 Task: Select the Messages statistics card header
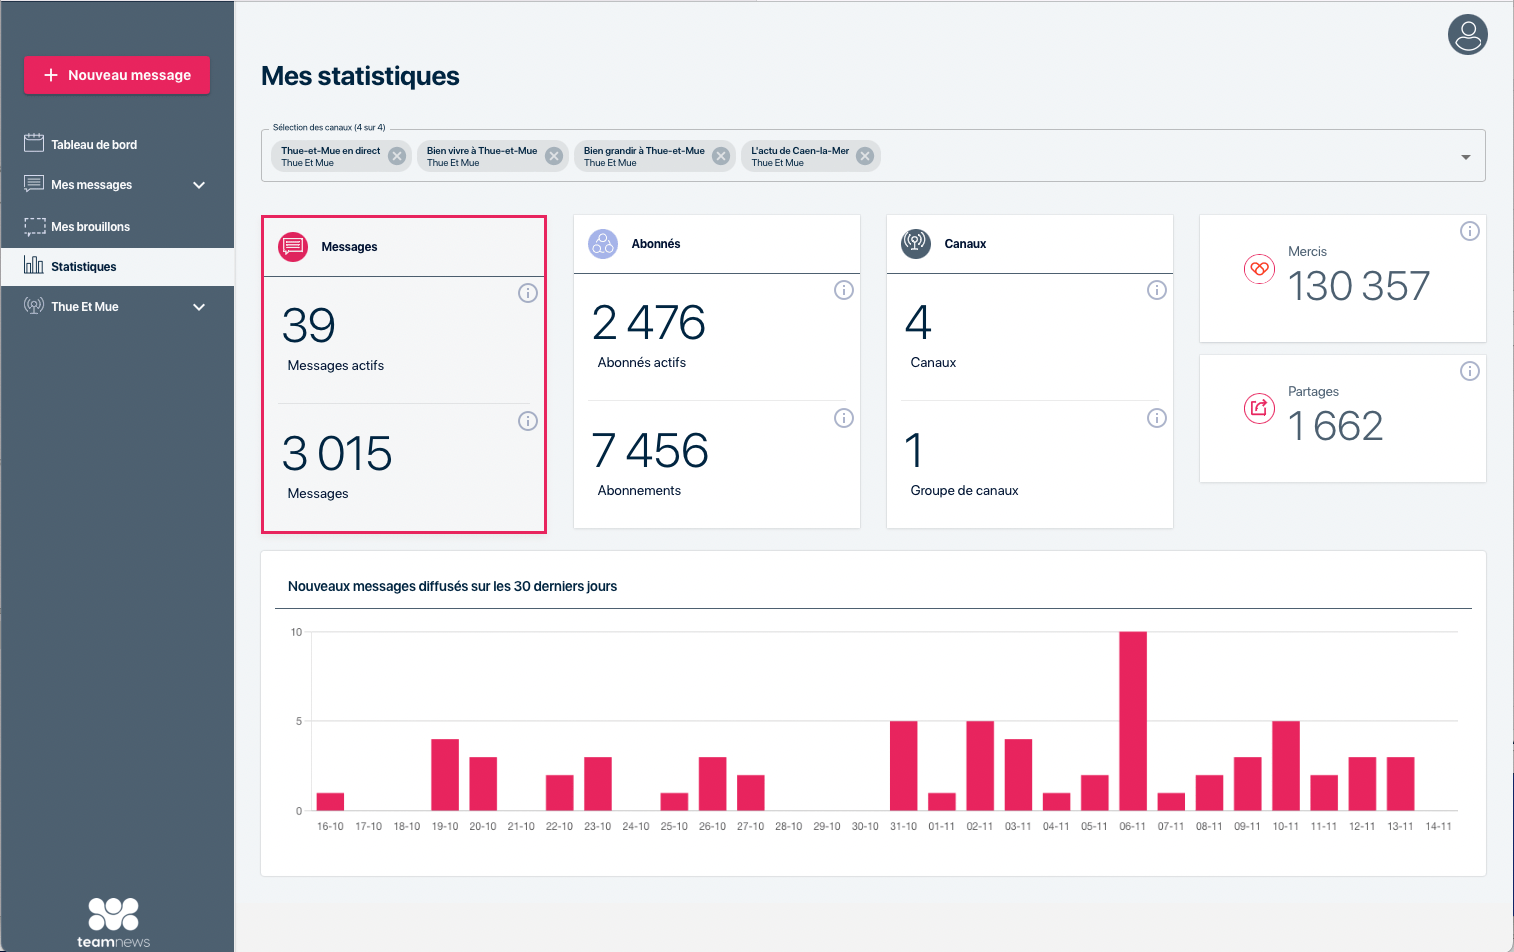[x=404, y=247]
